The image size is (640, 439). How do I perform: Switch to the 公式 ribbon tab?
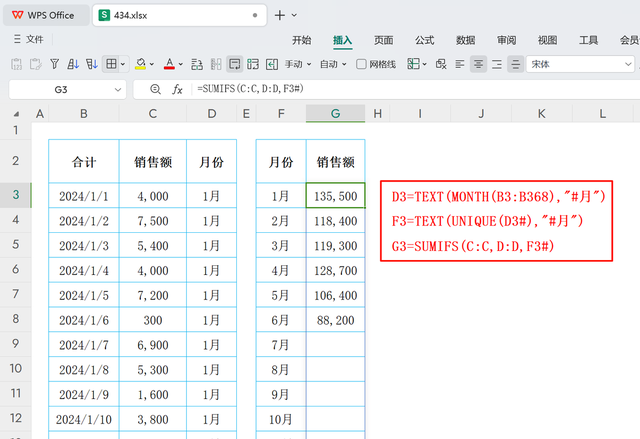click(424, 40)
